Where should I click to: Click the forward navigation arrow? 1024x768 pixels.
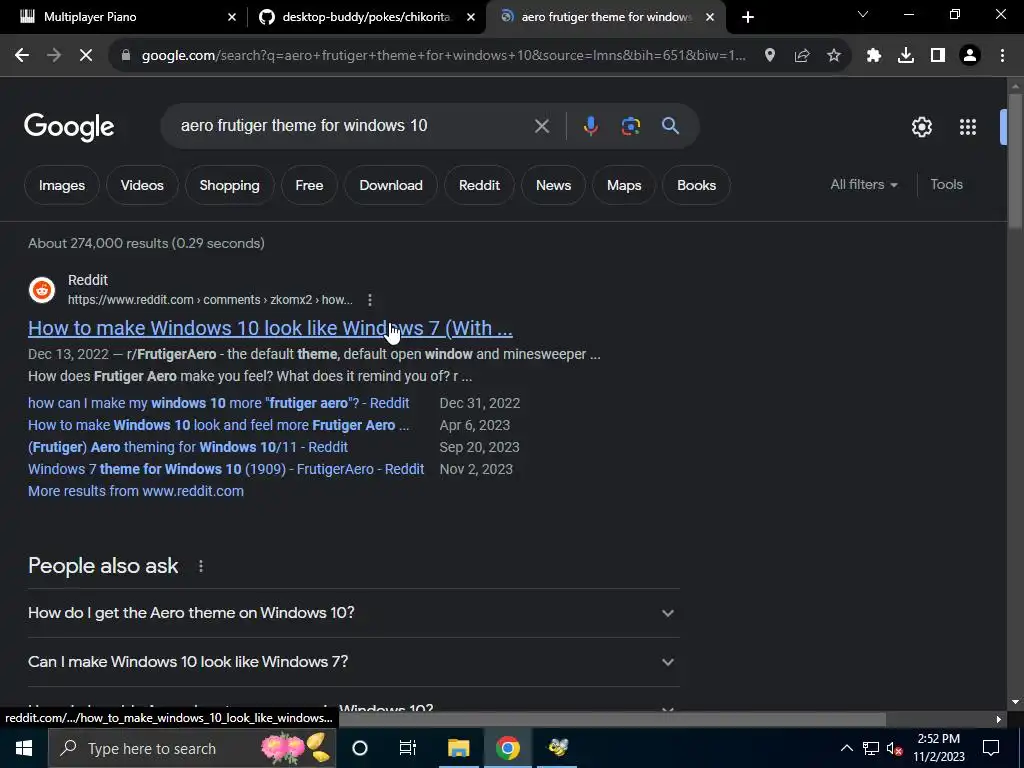click(54, 56)
